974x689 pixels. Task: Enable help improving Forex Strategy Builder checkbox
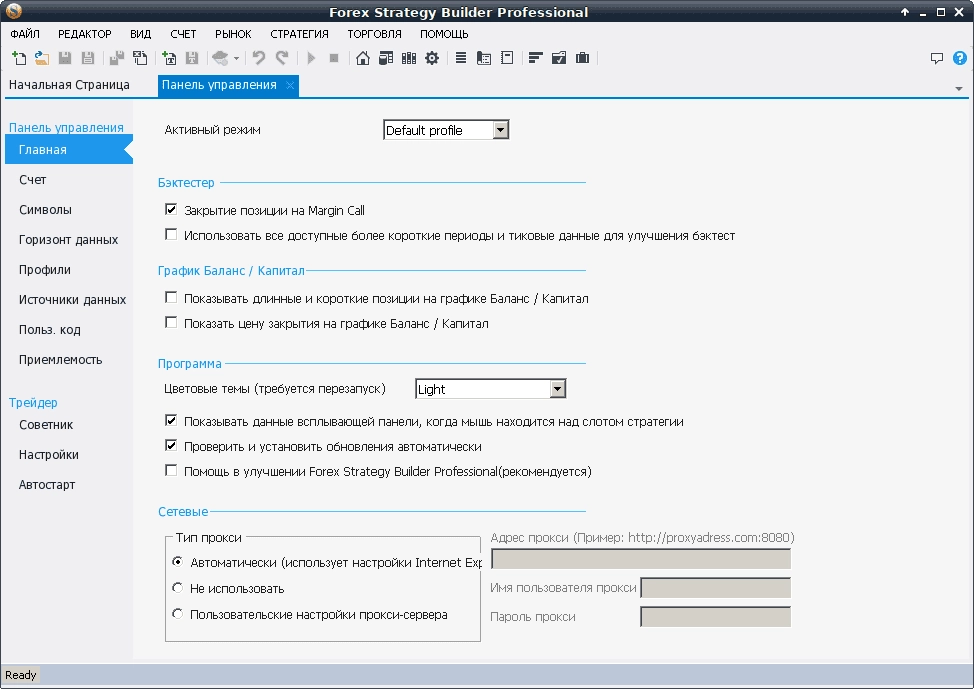click(171, 470)
